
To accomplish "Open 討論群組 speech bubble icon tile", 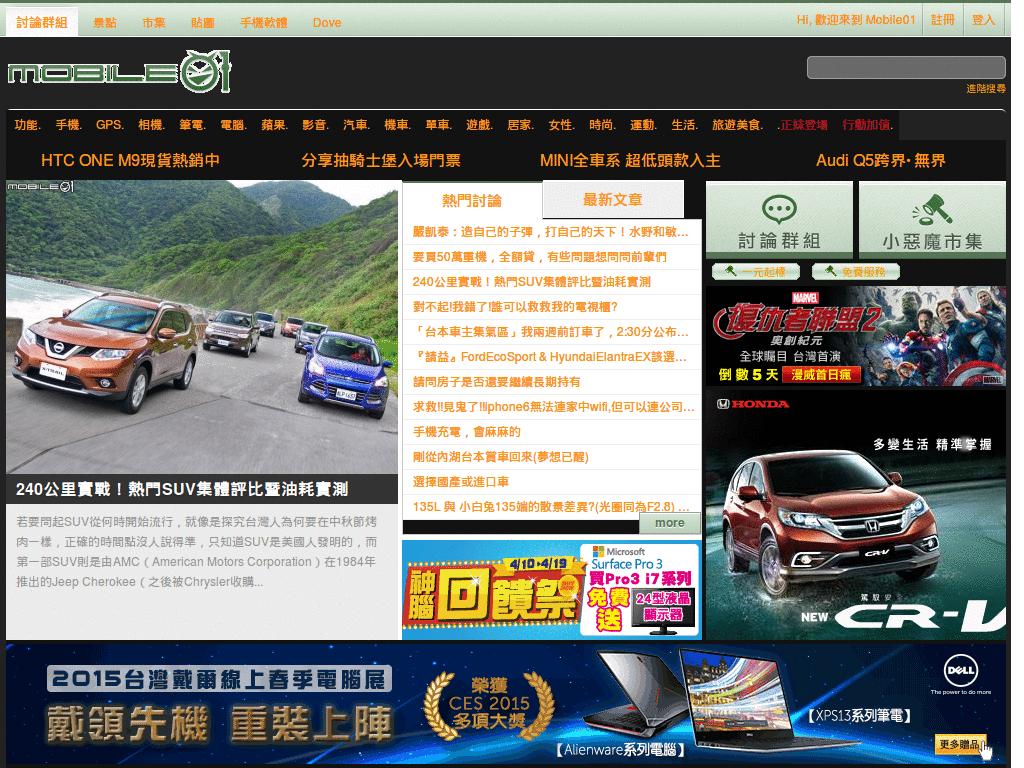I will coord(779,220).
